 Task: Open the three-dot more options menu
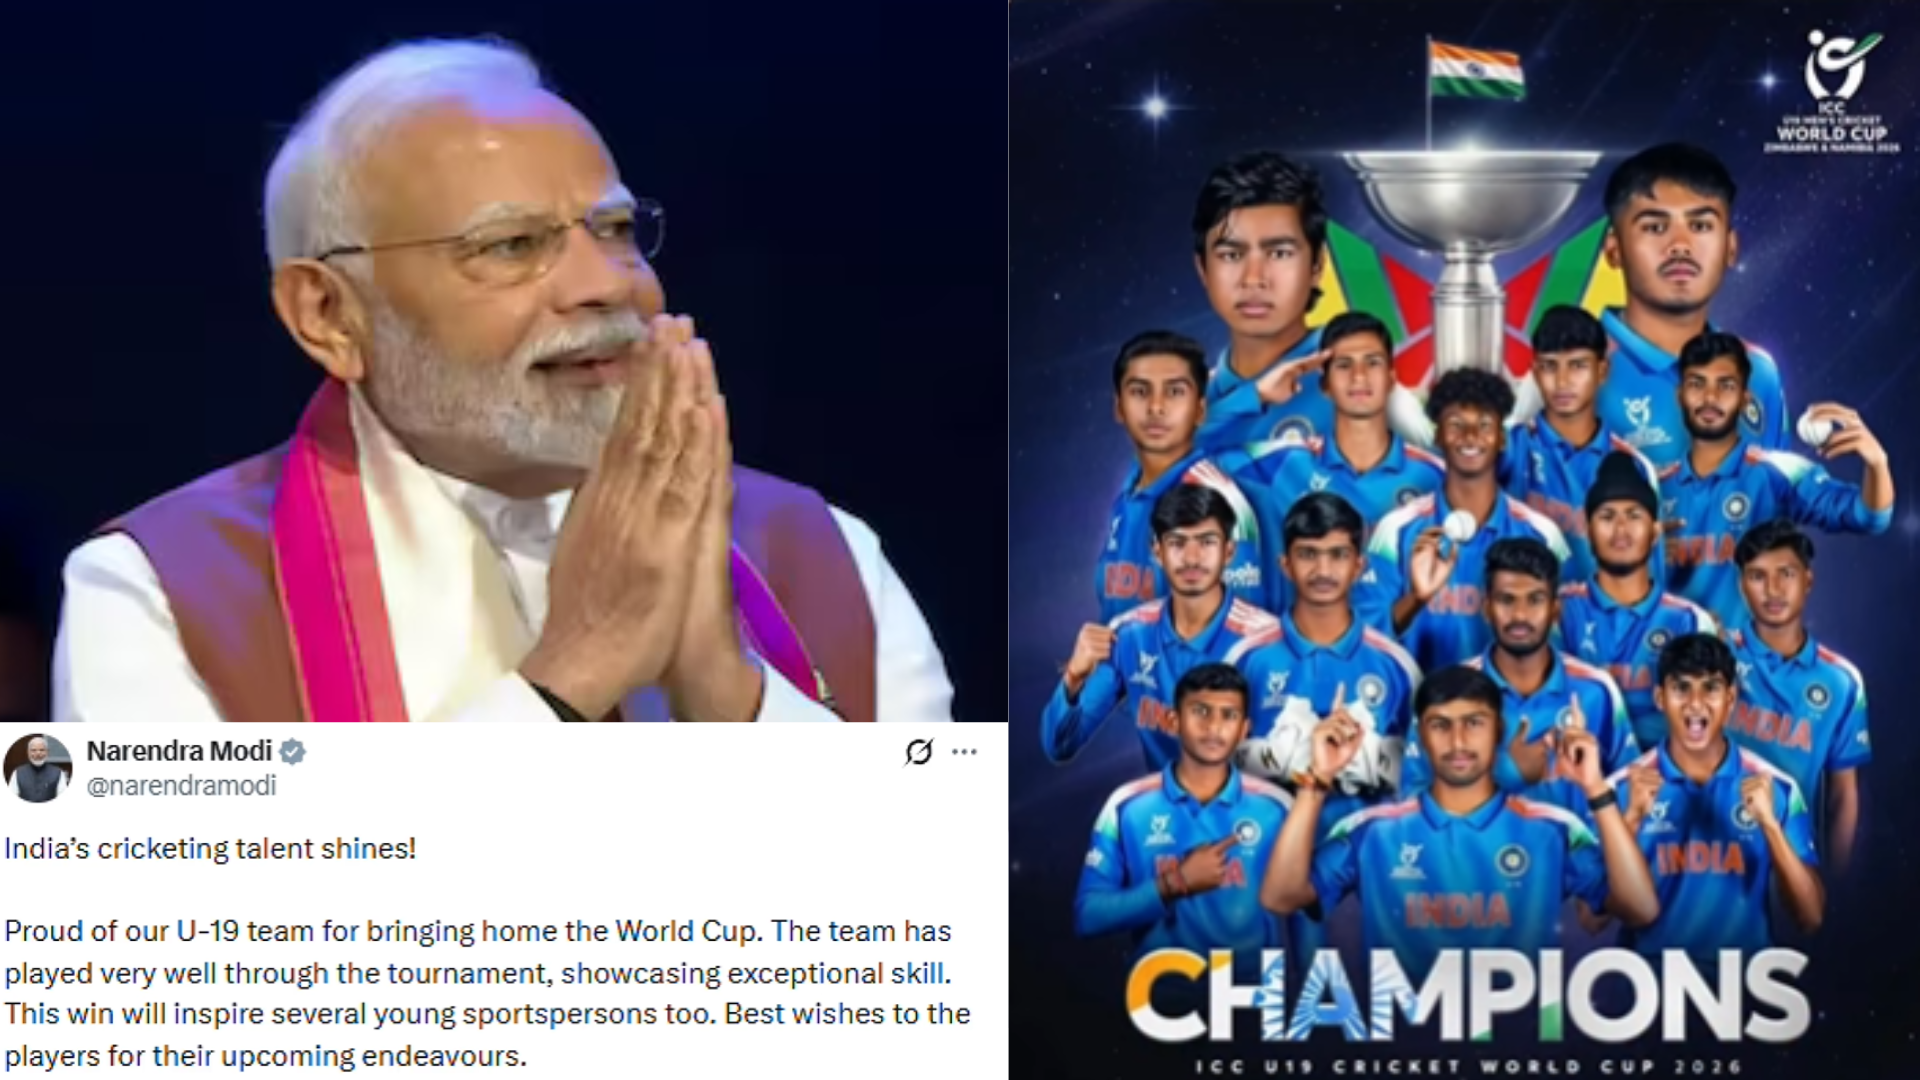pyautogui.click(x=964, y=752)
